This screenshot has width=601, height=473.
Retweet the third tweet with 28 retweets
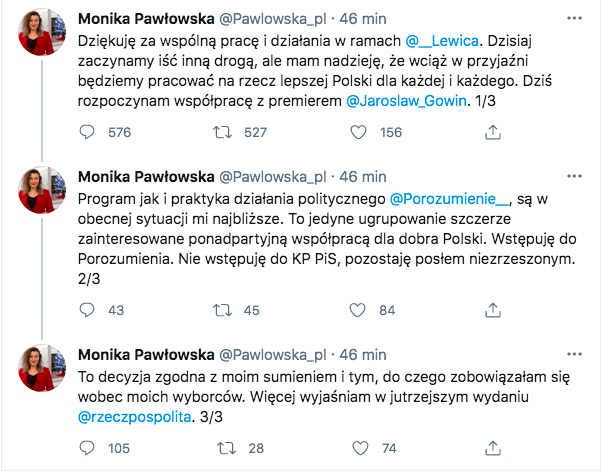pos(224,447)
